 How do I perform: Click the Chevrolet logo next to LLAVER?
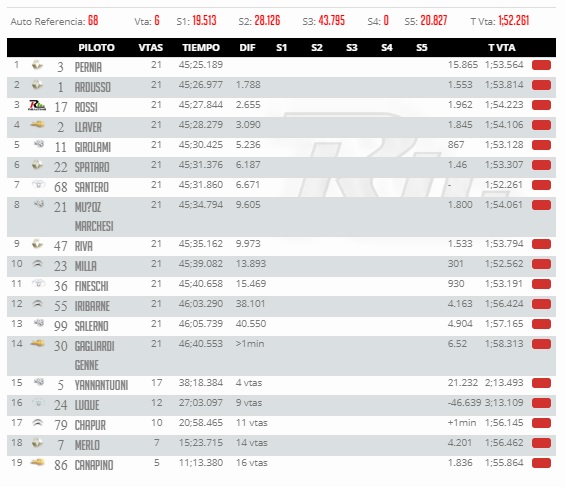37,125
